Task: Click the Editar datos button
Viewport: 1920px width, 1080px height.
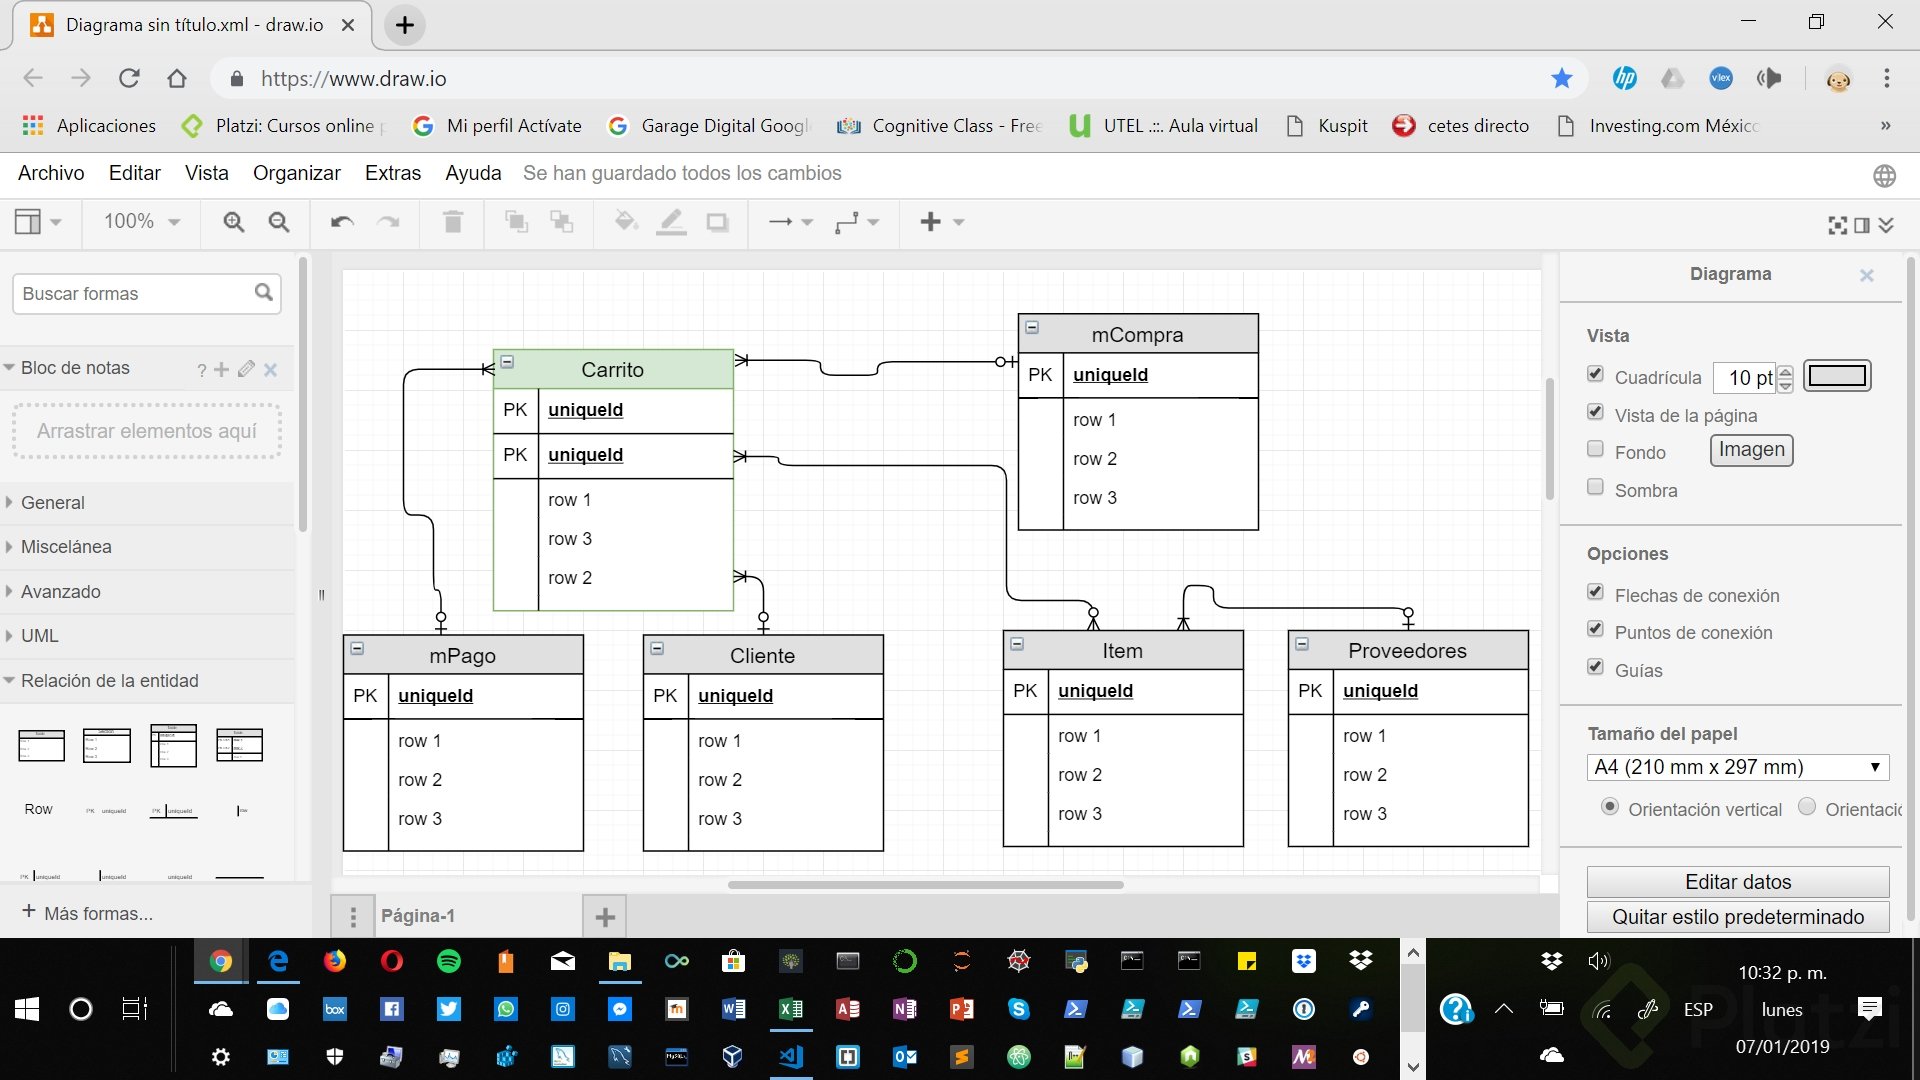Action: point(1737,881)
